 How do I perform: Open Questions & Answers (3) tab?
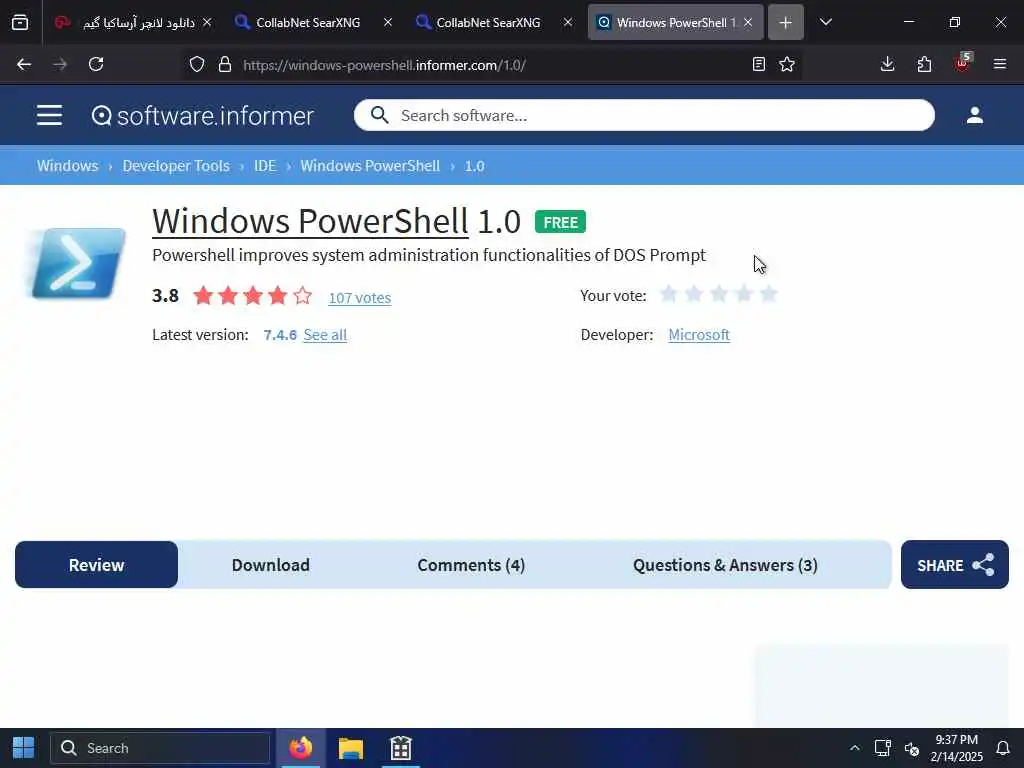[725, 565]
